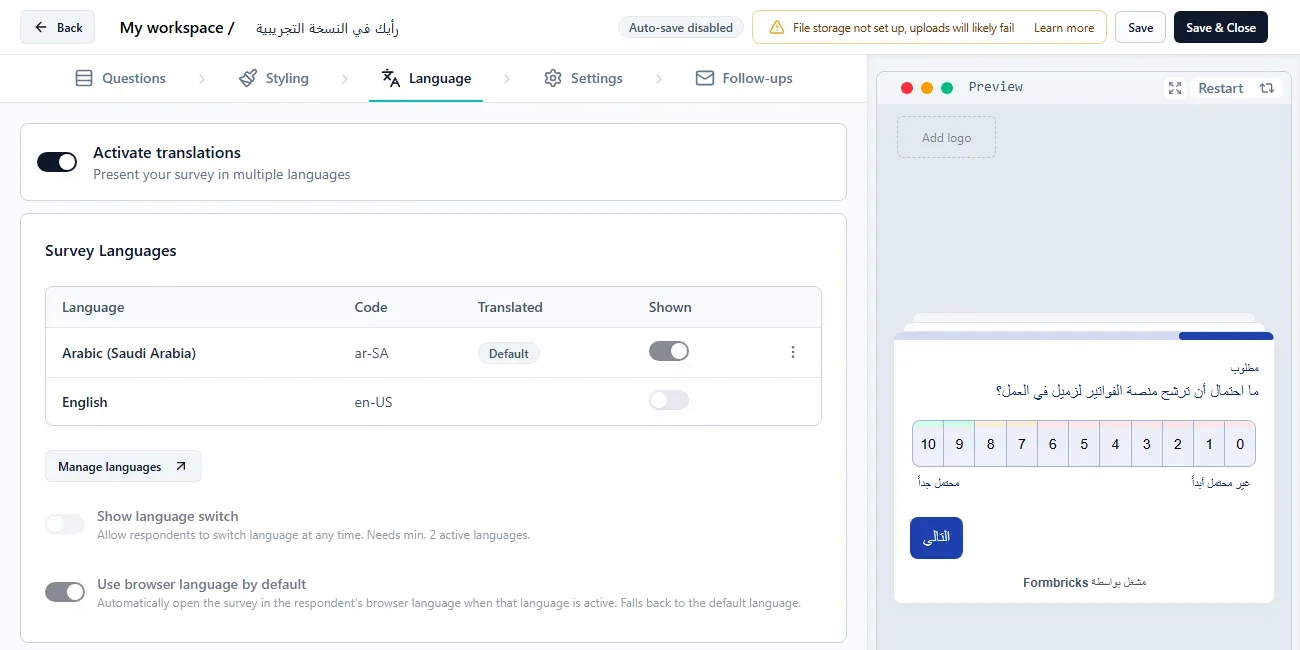The height and width of the screenshot is (650, 1300).
Task: Open the Follow-ups tab
Action: point(744,78)
